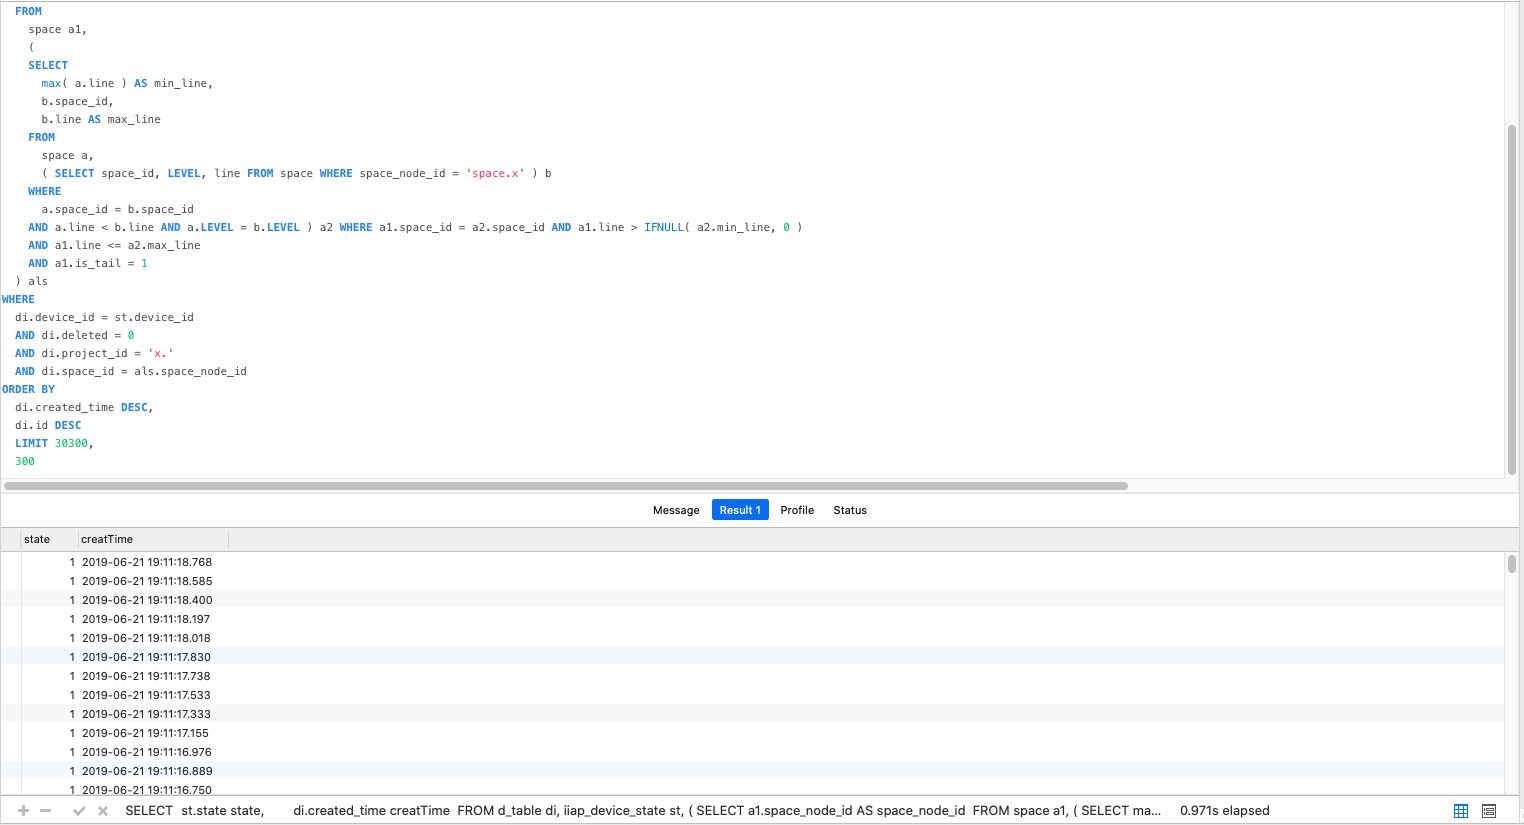The image size is (1524, 825).
Task: Select cell 2019-06-21 19:11:18.197
Action: pos(146,619)
